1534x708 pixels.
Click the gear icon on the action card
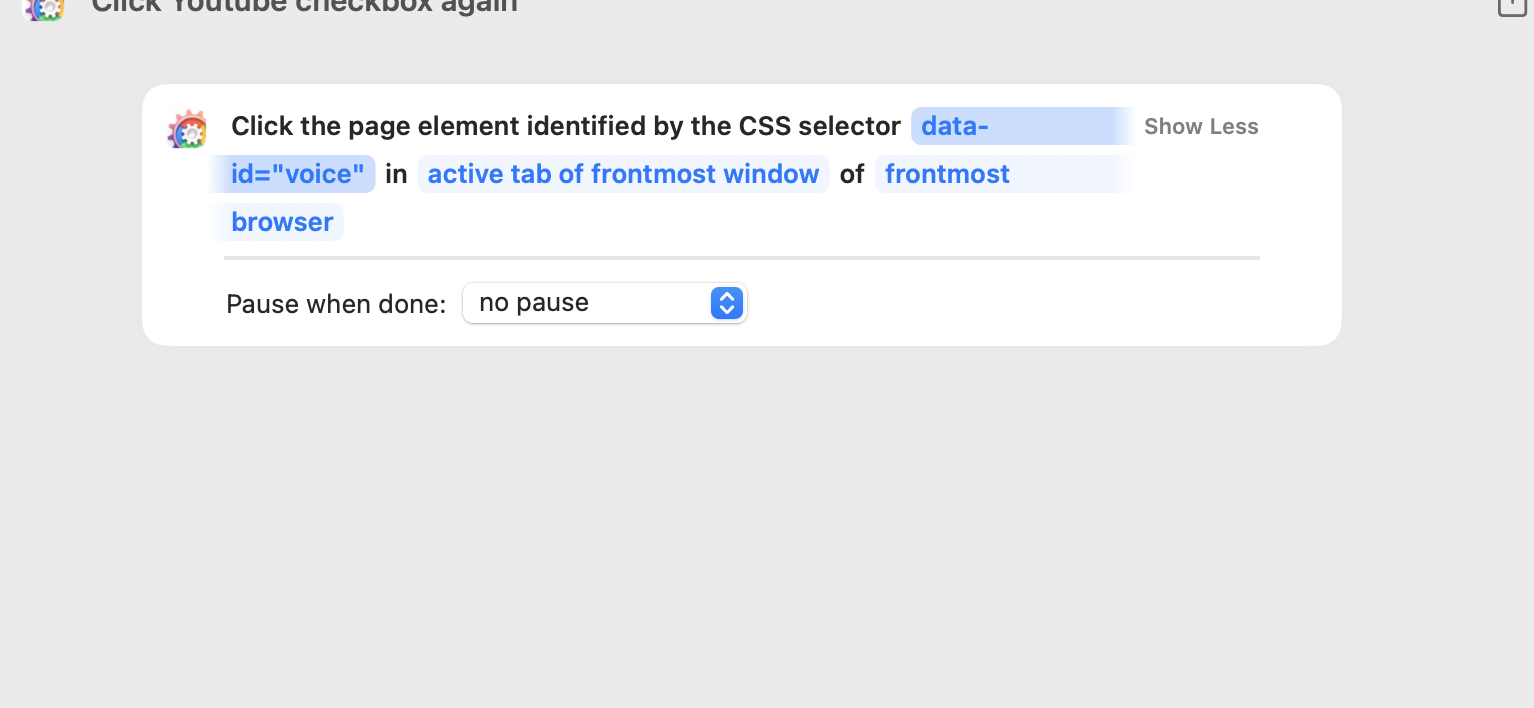[x=187, y=129]
